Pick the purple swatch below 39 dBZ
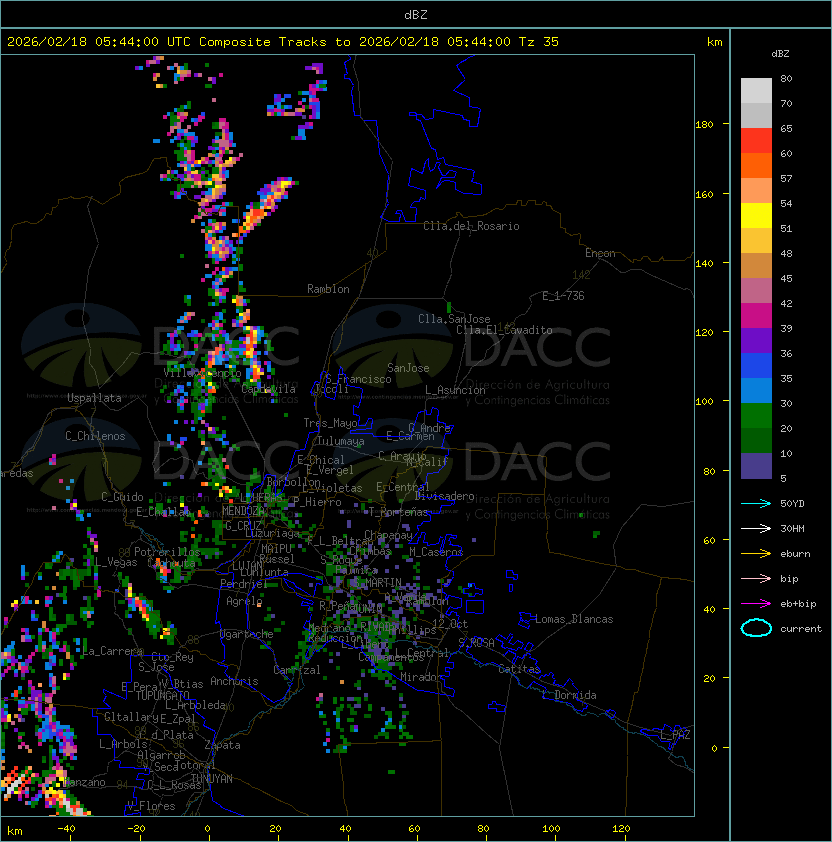The height and width of the screenshot is (842, 832). [x=756, y=341]
